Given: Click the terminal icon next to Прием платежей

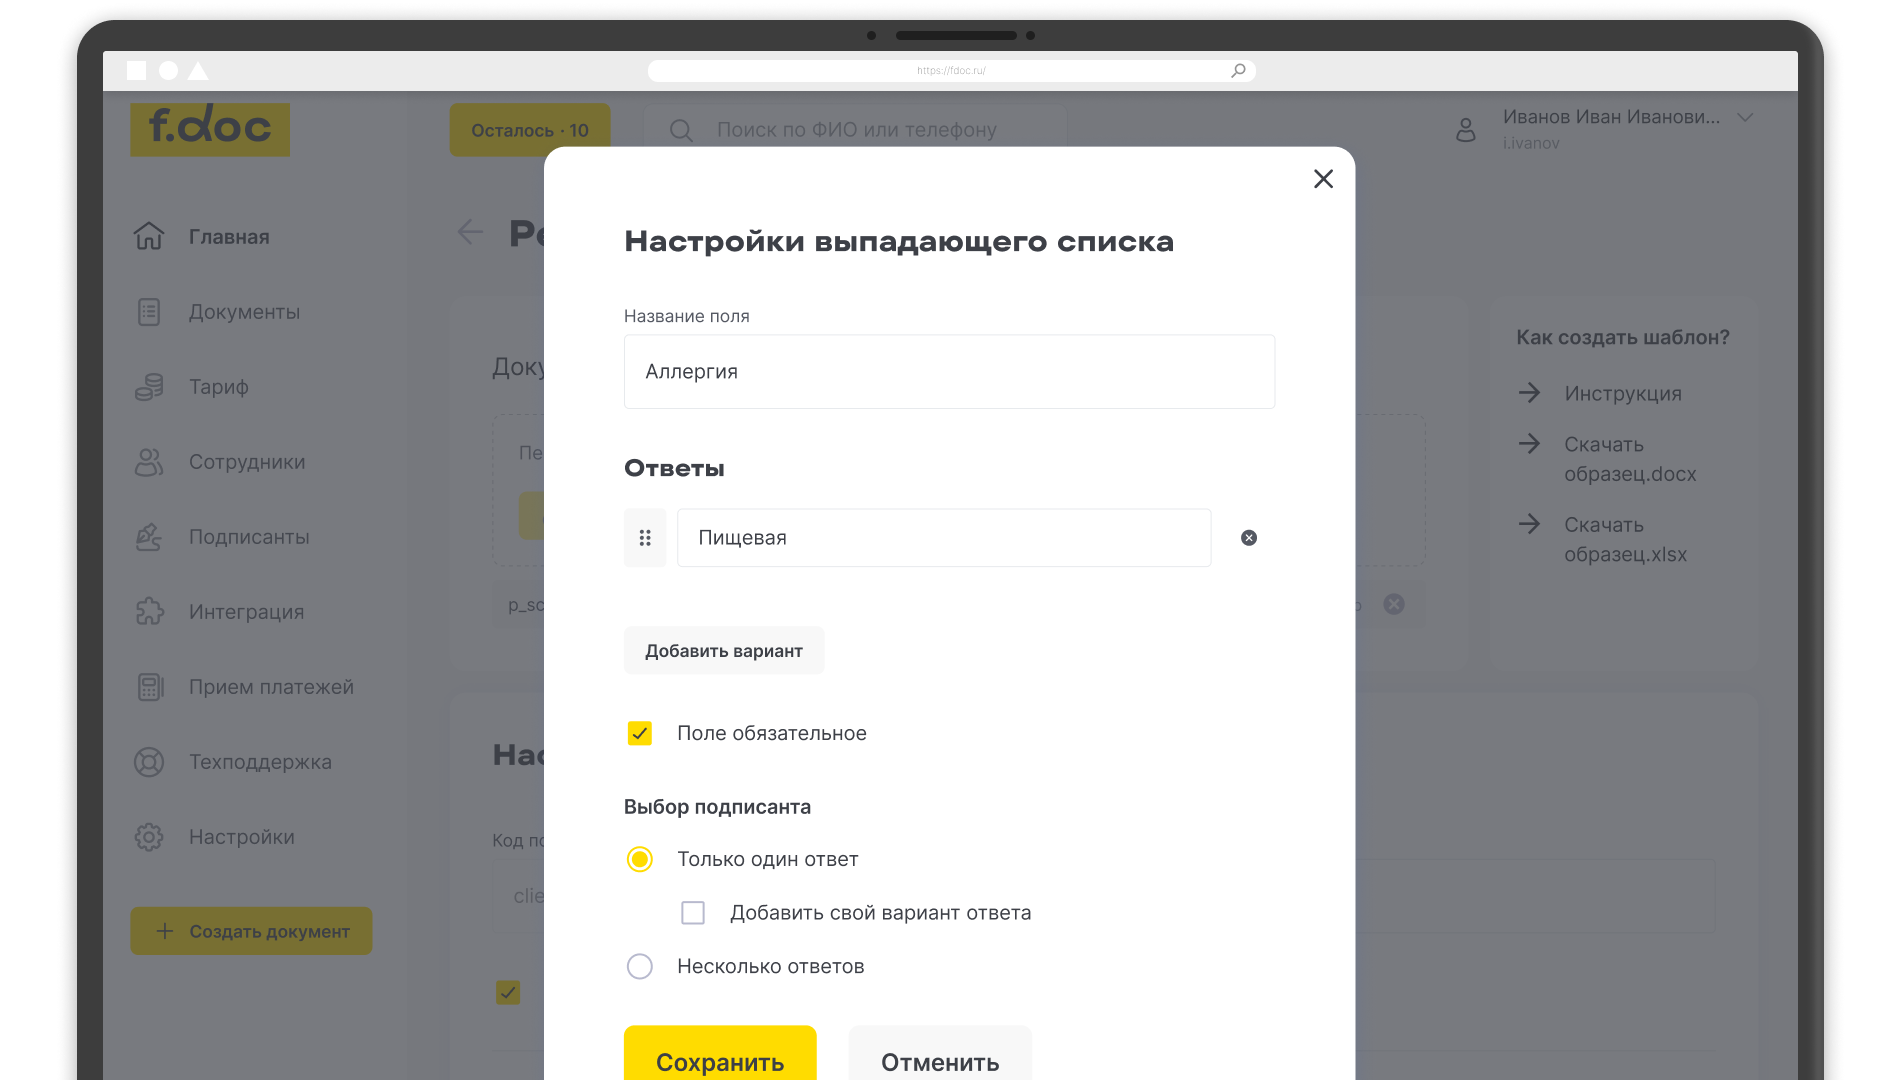Looking at the screenshot, I should click(149, 687).
